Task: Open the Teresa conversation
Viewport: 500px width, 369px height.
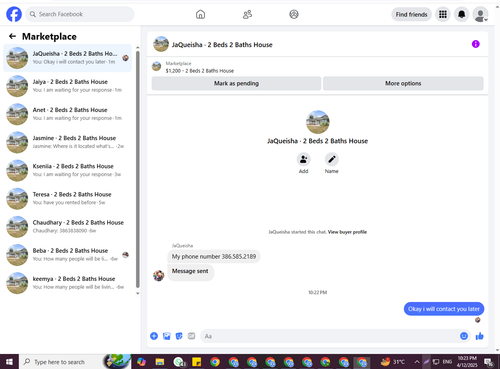Action: point(68,198)
